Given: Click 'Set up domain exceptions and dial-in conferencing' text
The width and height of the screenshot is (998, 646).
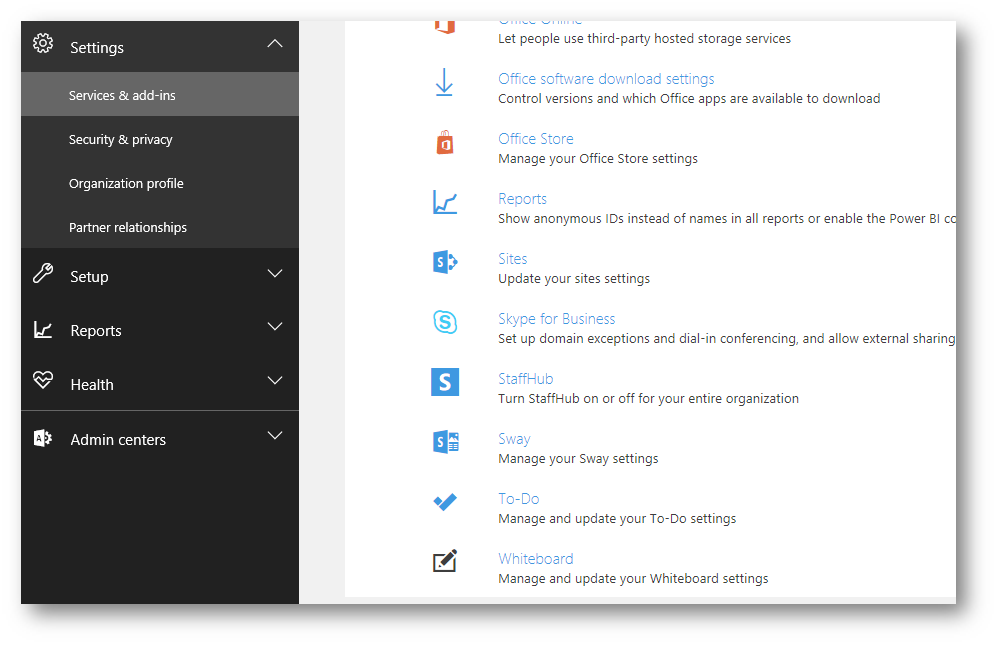Looking at the screenshot, I should (727, 339).
